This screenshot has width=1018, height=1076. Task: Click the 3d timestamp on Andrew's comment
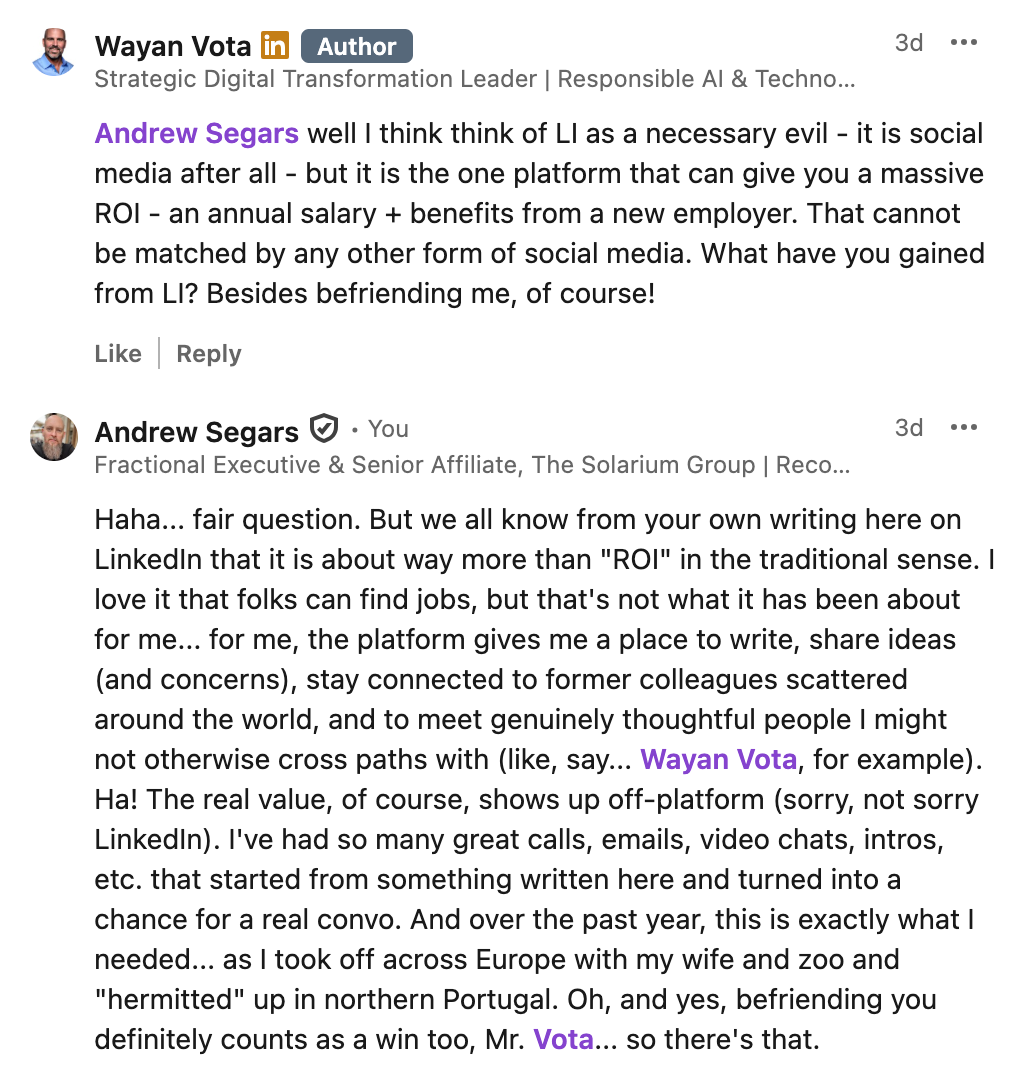pos(909,428)
